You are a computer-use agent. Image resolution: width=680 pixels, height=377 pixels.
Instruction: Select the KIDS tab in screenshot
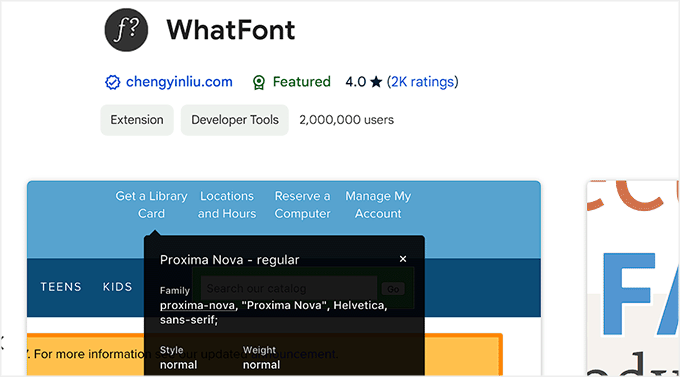click(x=118, y=287)
